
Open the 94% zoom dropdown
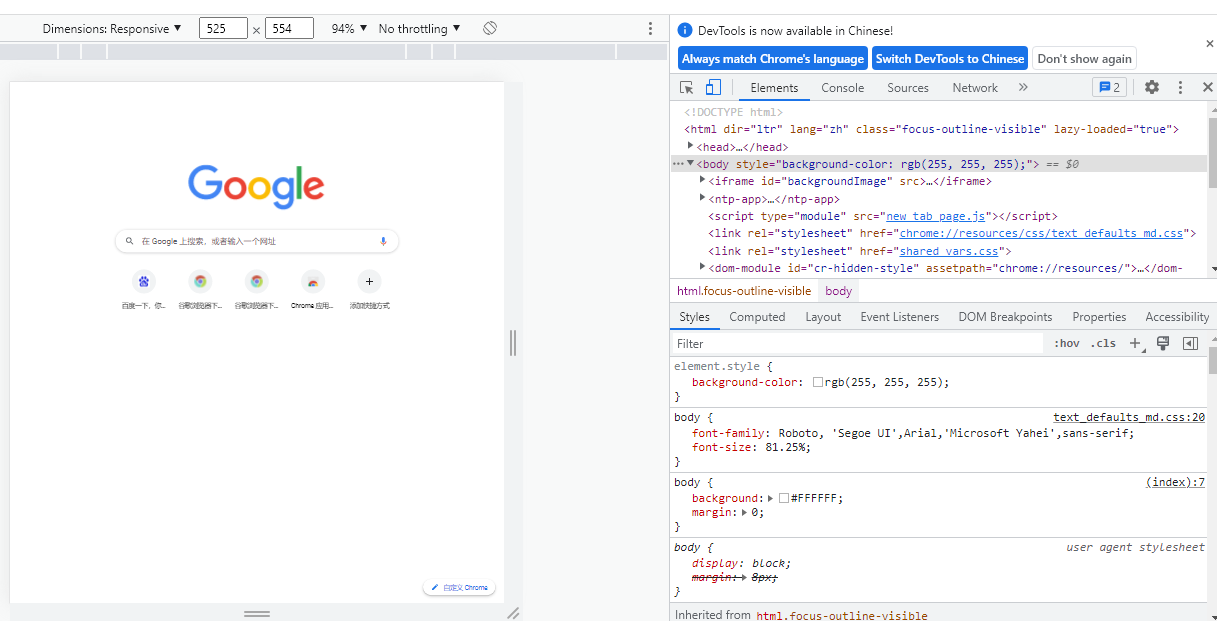[x=349, y=29]
